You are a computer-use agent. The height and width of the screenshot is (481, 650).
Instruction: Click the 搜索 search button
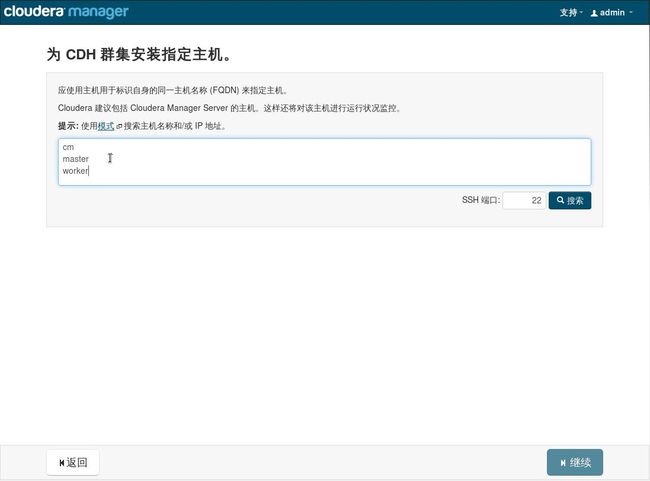click(x=570, y=200)
